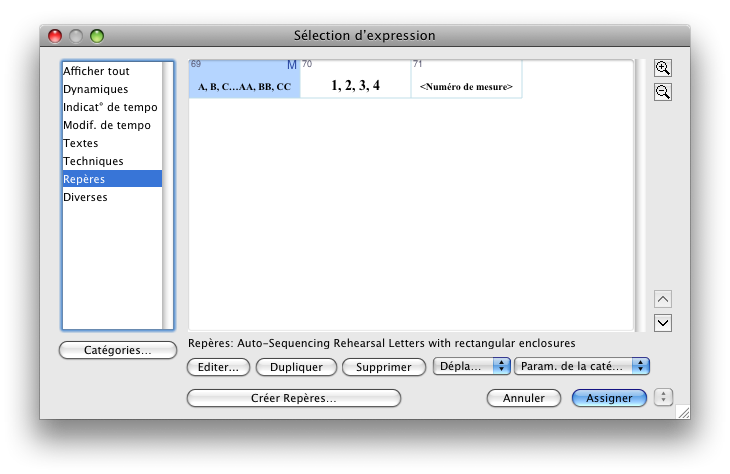Click the scroll down arrow icon

(662, 323)
